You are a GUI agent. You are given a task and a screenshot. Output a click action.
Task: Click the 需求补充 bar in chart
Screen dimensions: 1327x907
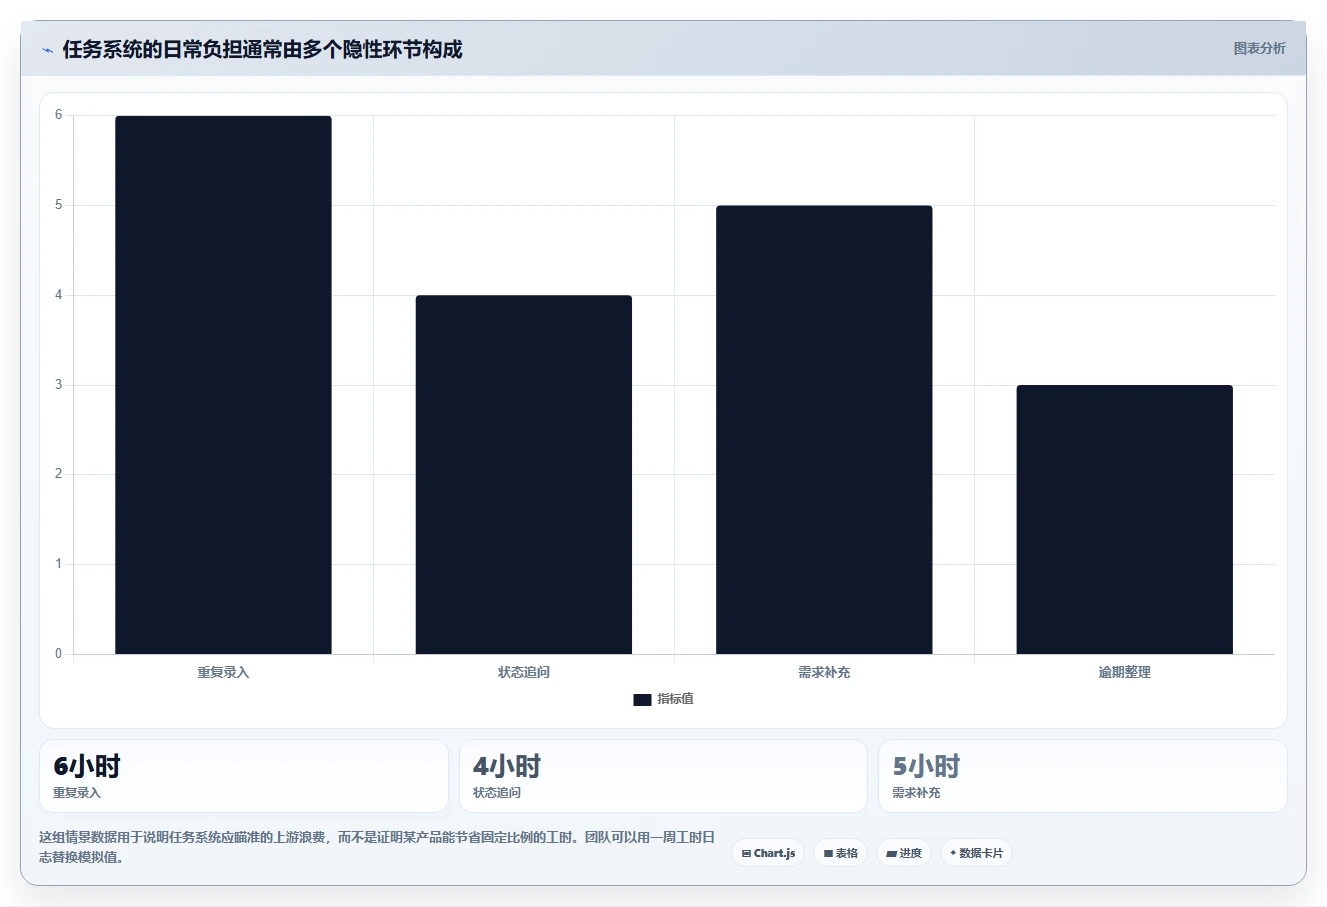point(824,430)
